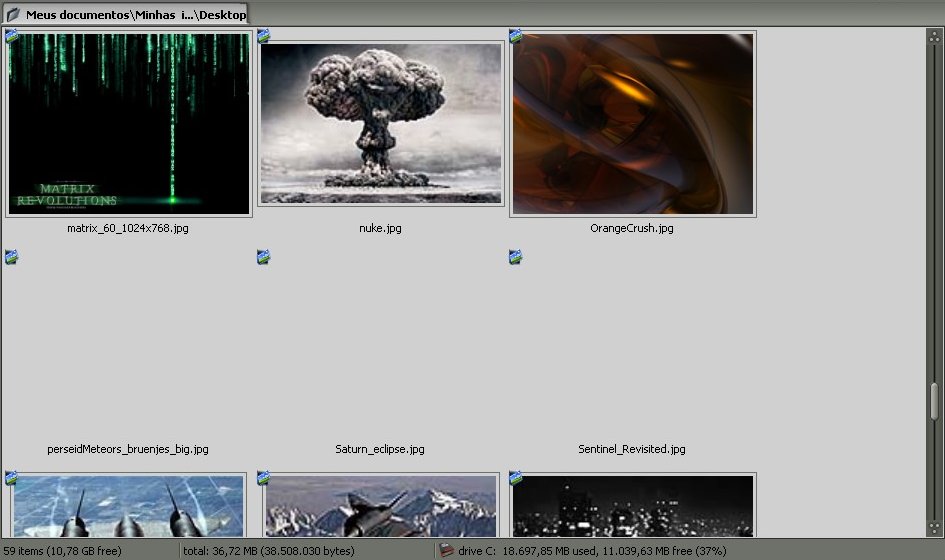
Task: Select the Matrix Revolutions wallpaper thumbnail
Action: [128, 123]
